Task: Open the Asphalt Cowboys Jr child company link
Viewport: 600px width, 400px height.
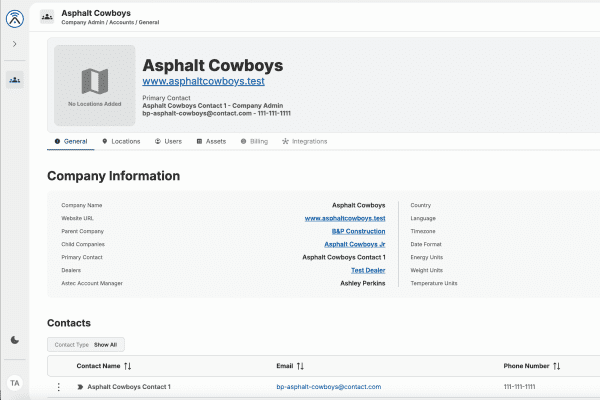Action: [355, 244]
